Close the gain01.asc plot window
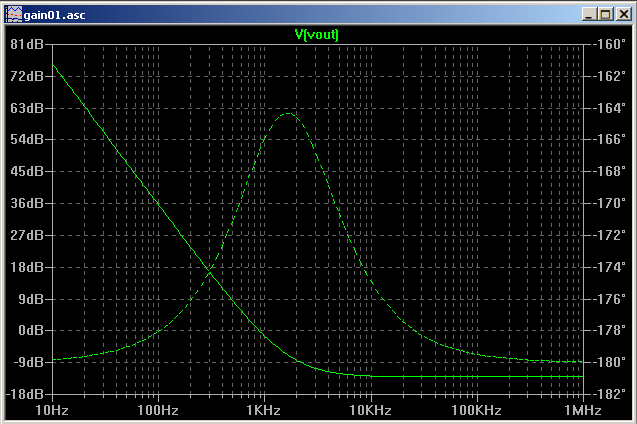Viewport: 637px width, 424px height. (x=623, y=15)
